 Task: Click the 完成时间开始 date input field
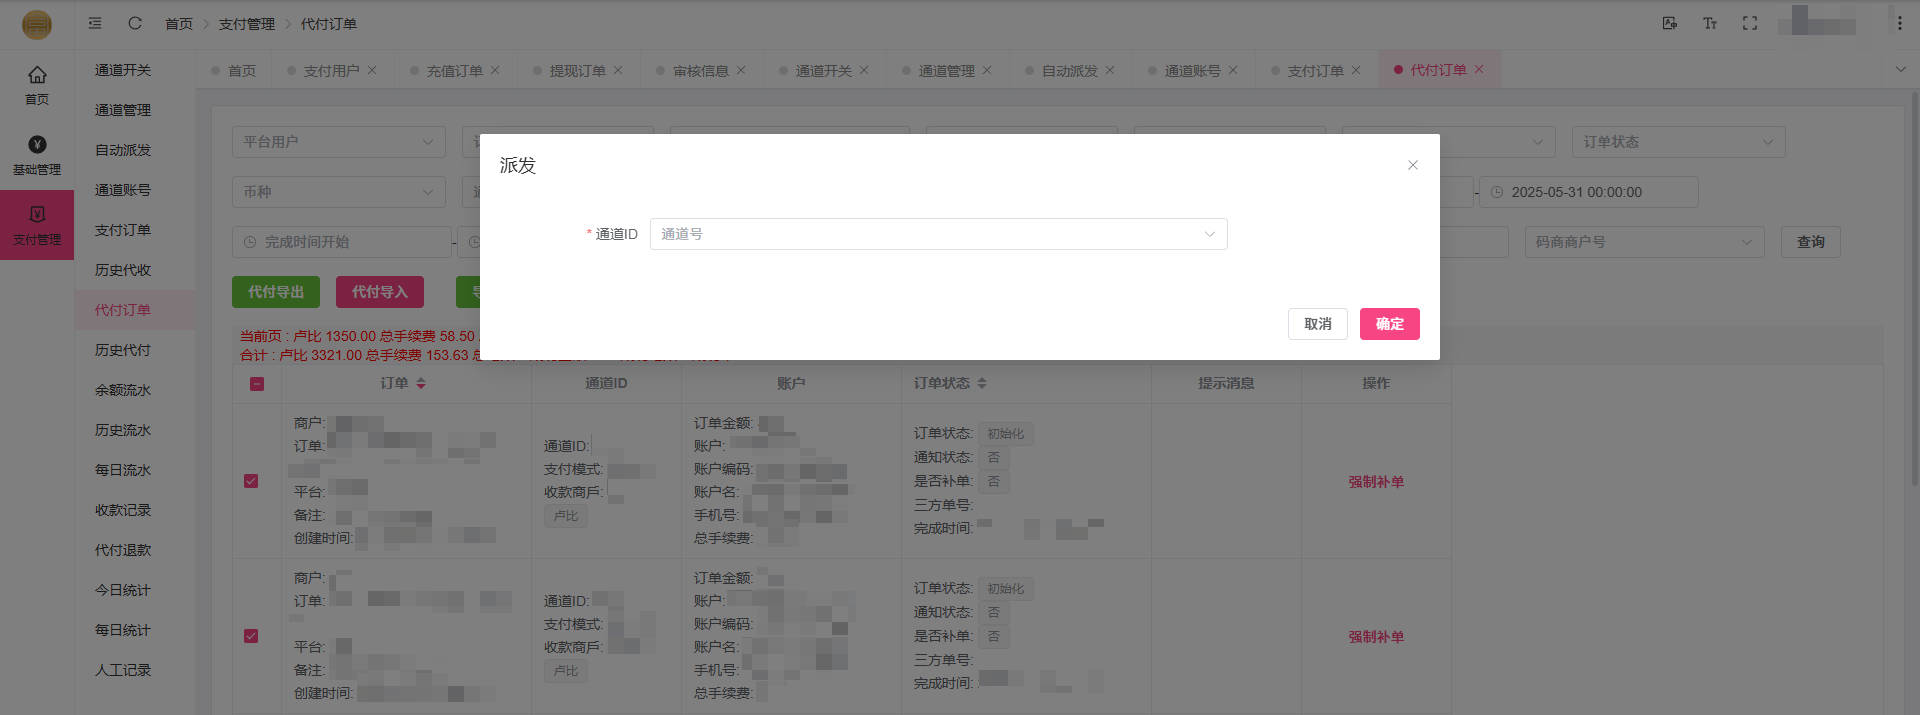[341, 242]
